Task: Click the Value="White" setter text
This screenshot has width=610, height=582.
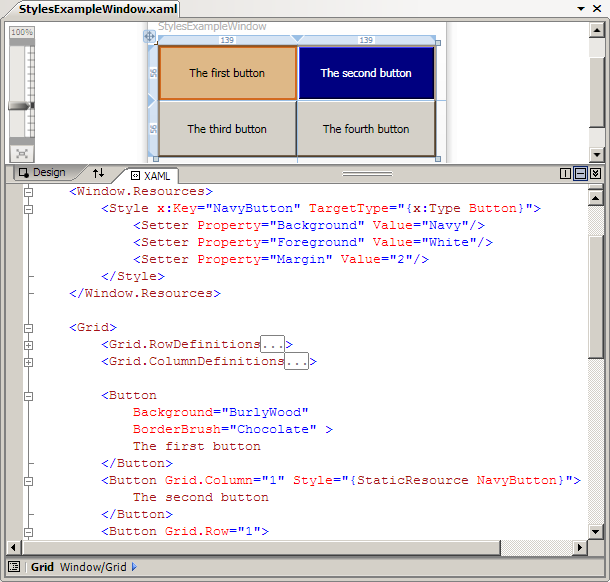Action: point(428,242)
